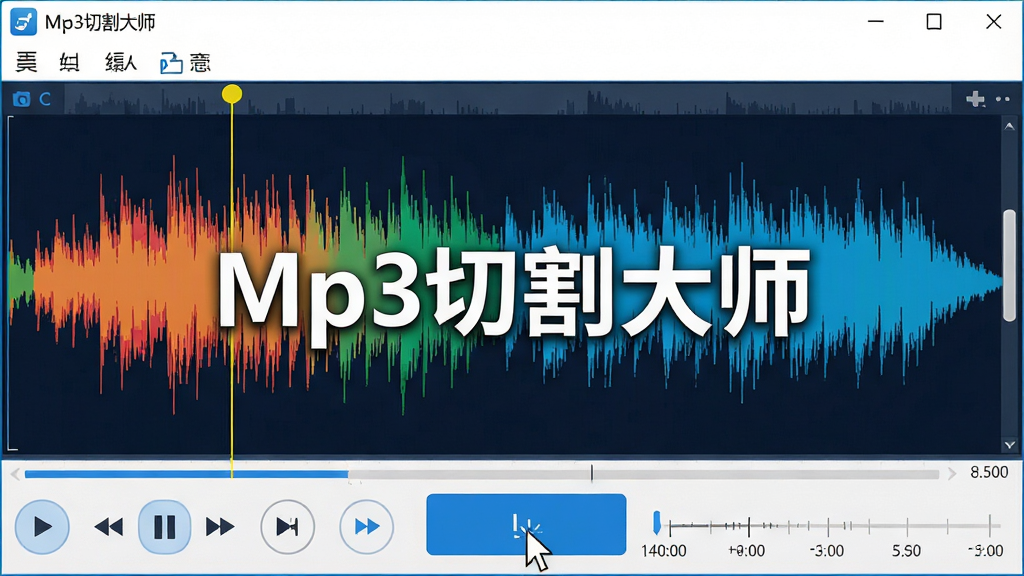Pause playback with the pause button
Image resolution: width=1024 pixels, height=576 pixels.
pyautogui.click(x=165, y=526)
